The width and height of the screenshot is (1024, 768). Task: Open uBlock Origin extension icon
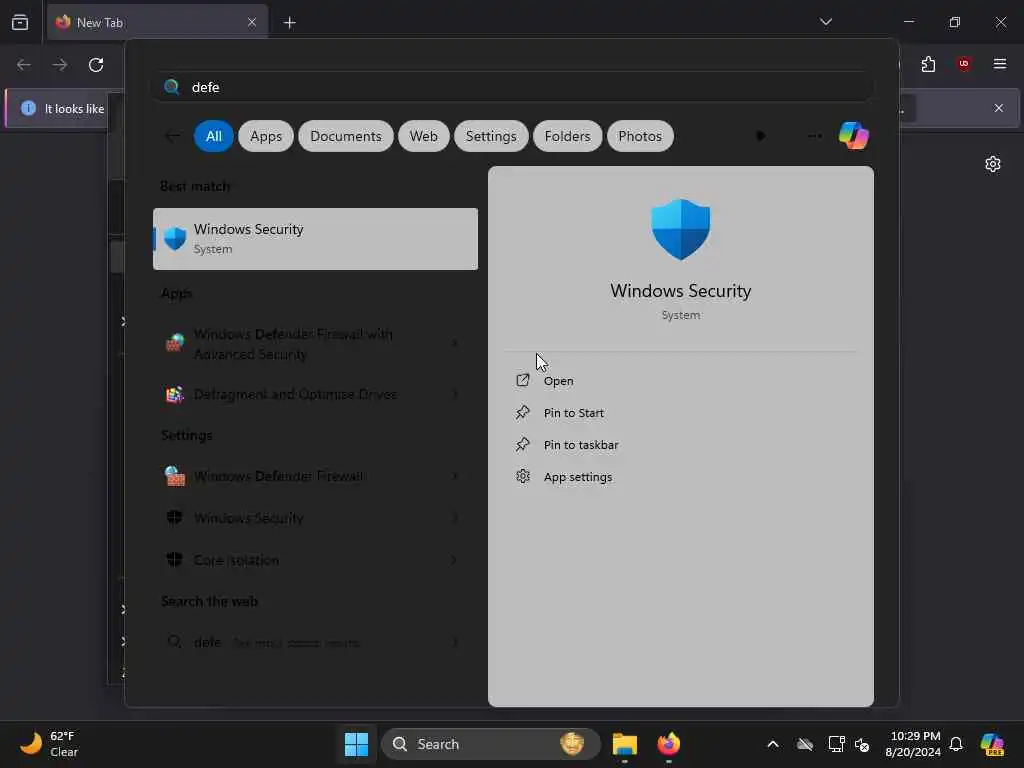964,64
